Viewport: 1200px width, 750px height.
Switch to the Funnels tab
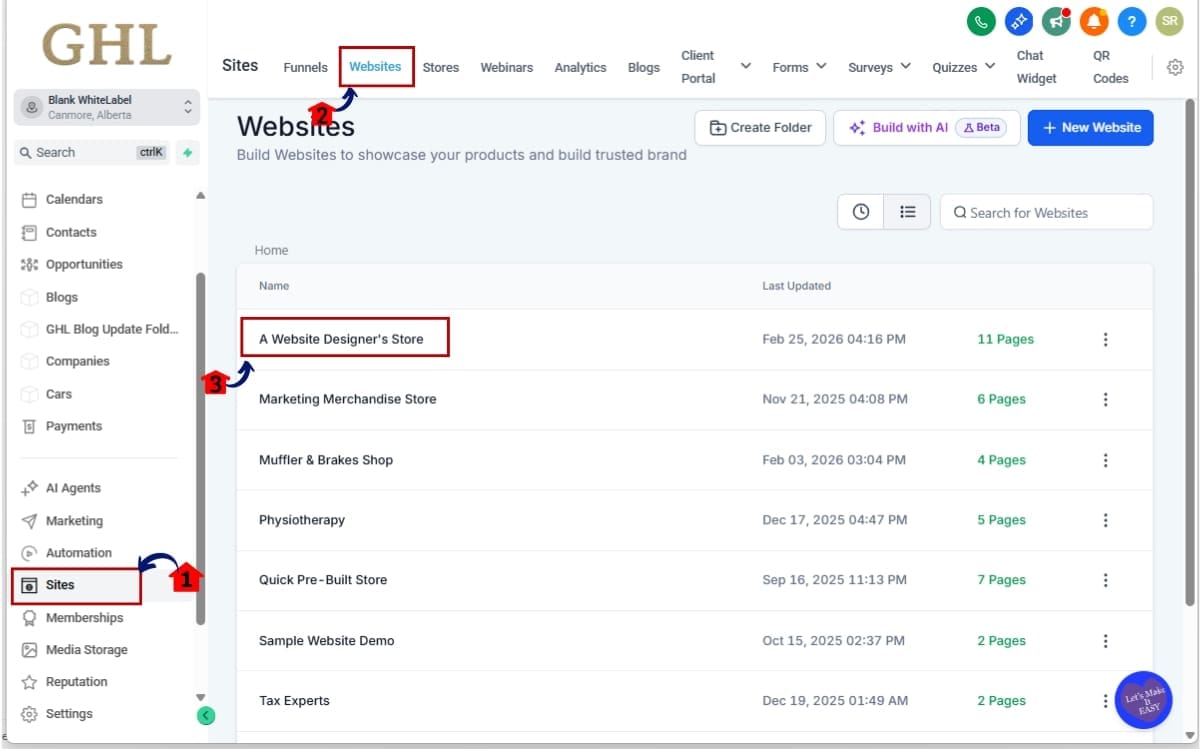305,67
